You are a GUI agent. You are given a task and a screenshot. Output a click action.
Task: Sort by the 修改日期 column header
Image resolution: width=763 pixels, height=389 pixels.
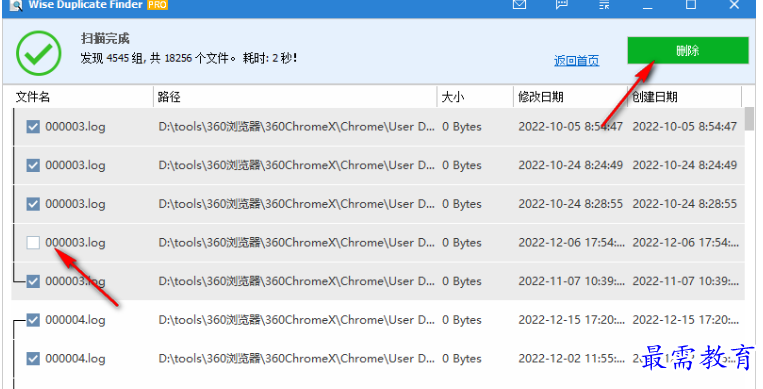click(x=541, y=97)
